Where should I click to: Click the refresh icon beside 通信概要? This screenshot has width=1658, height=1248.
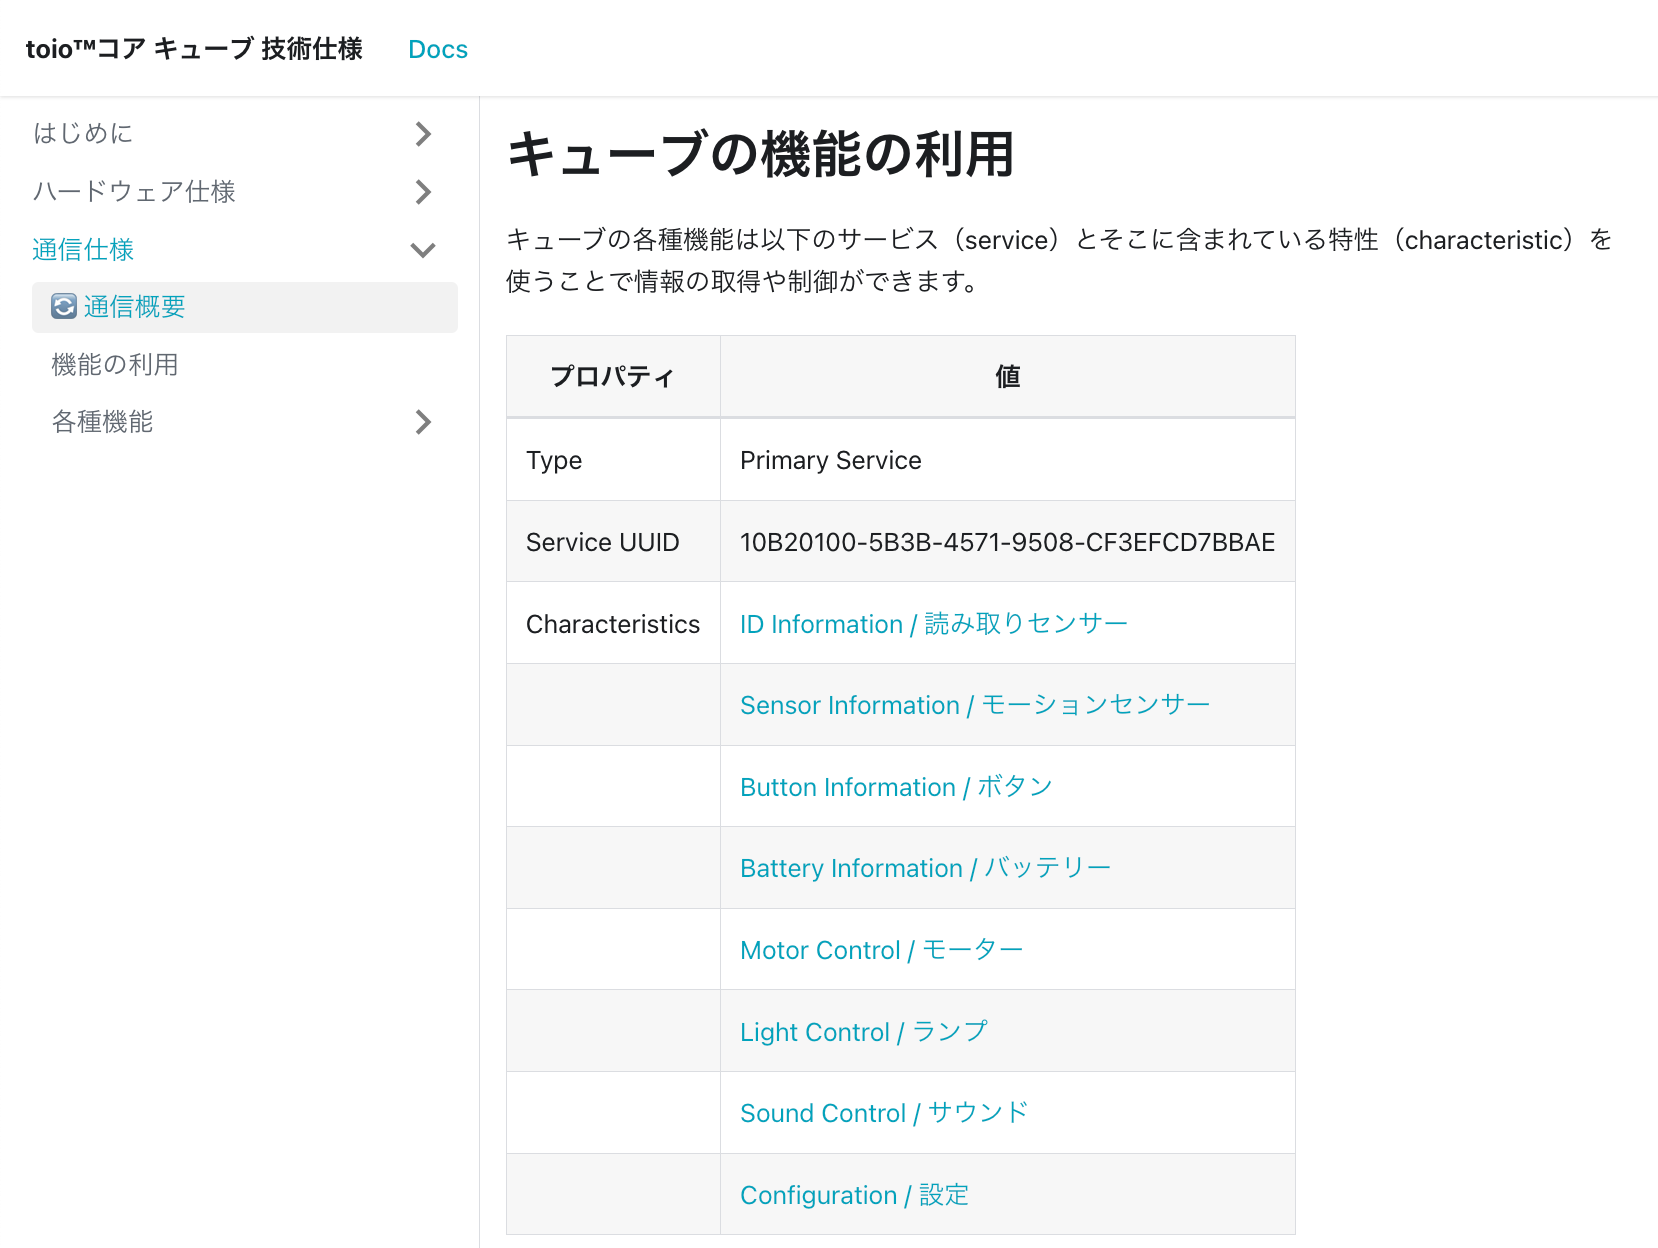(62, 307)
